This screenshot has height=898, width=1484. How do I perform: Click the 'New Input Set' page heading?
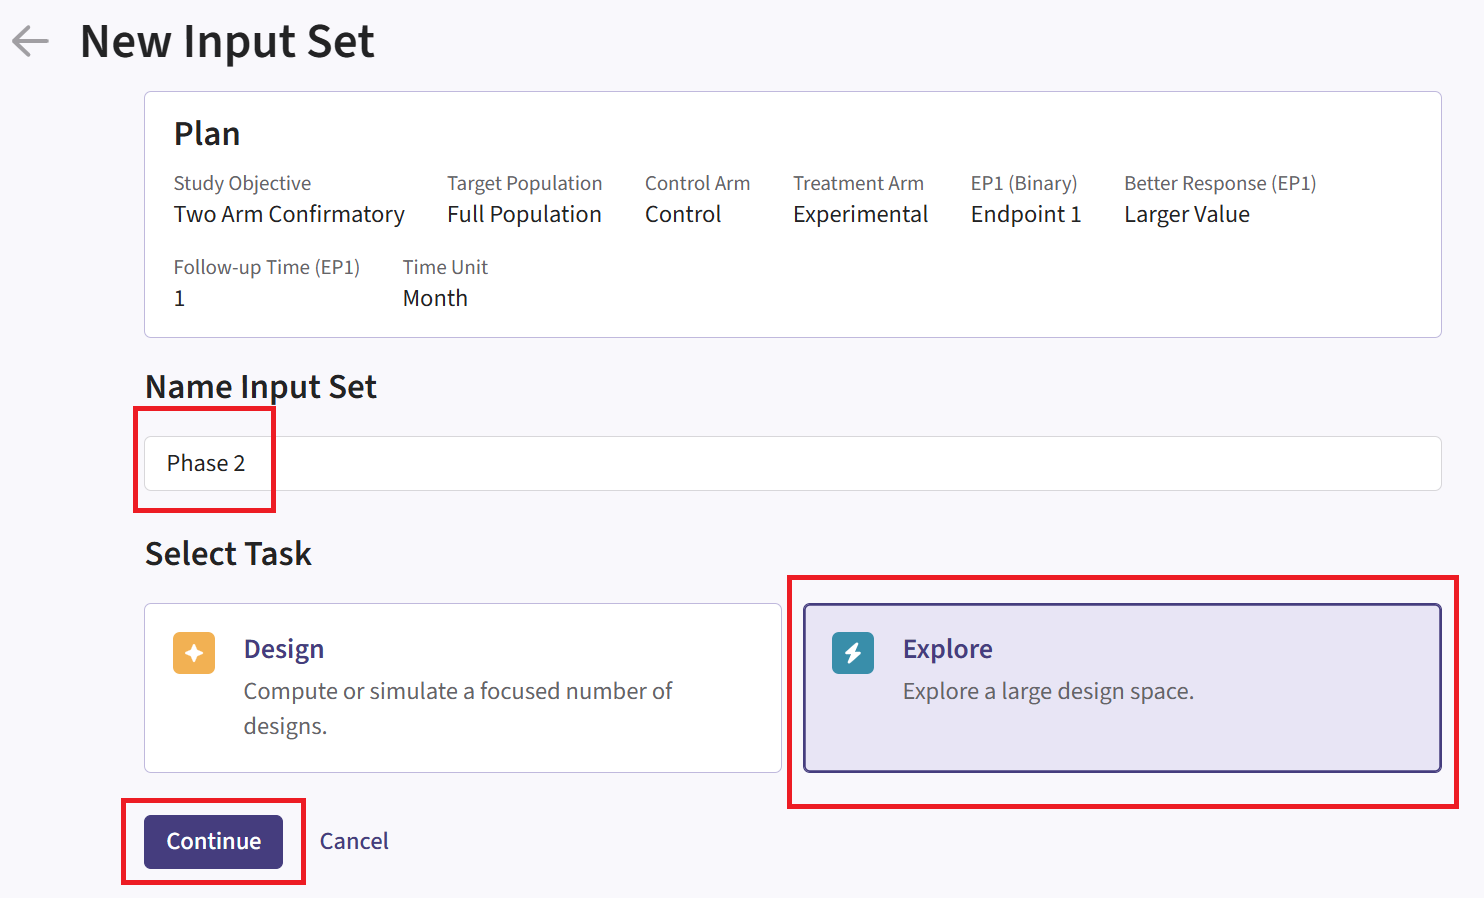click(x=227, y=42)
